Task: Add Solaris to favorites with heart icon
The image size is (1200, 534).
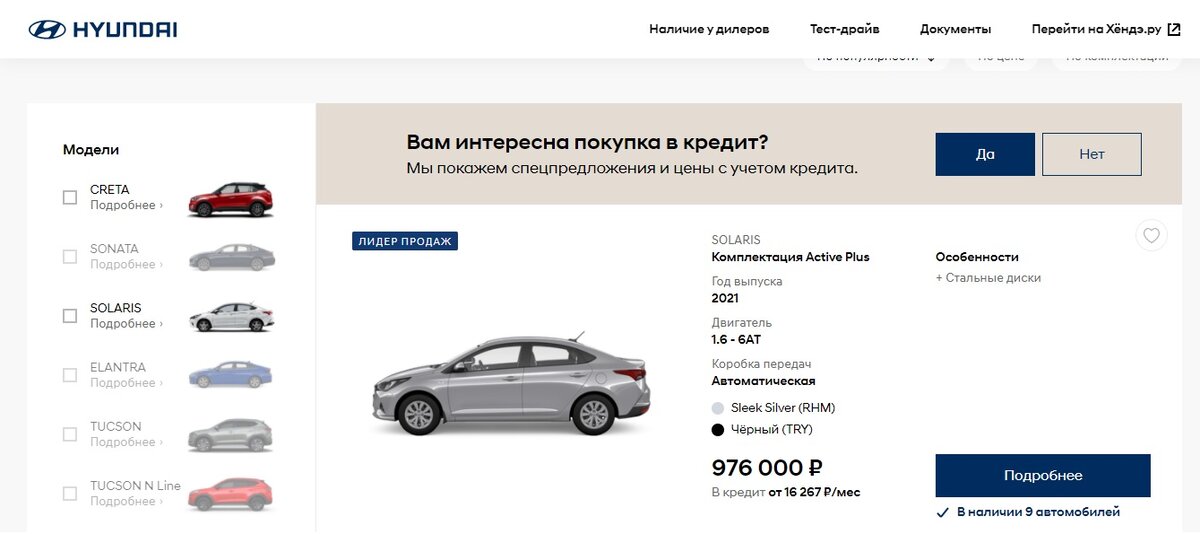Action: click(1151, 236)
